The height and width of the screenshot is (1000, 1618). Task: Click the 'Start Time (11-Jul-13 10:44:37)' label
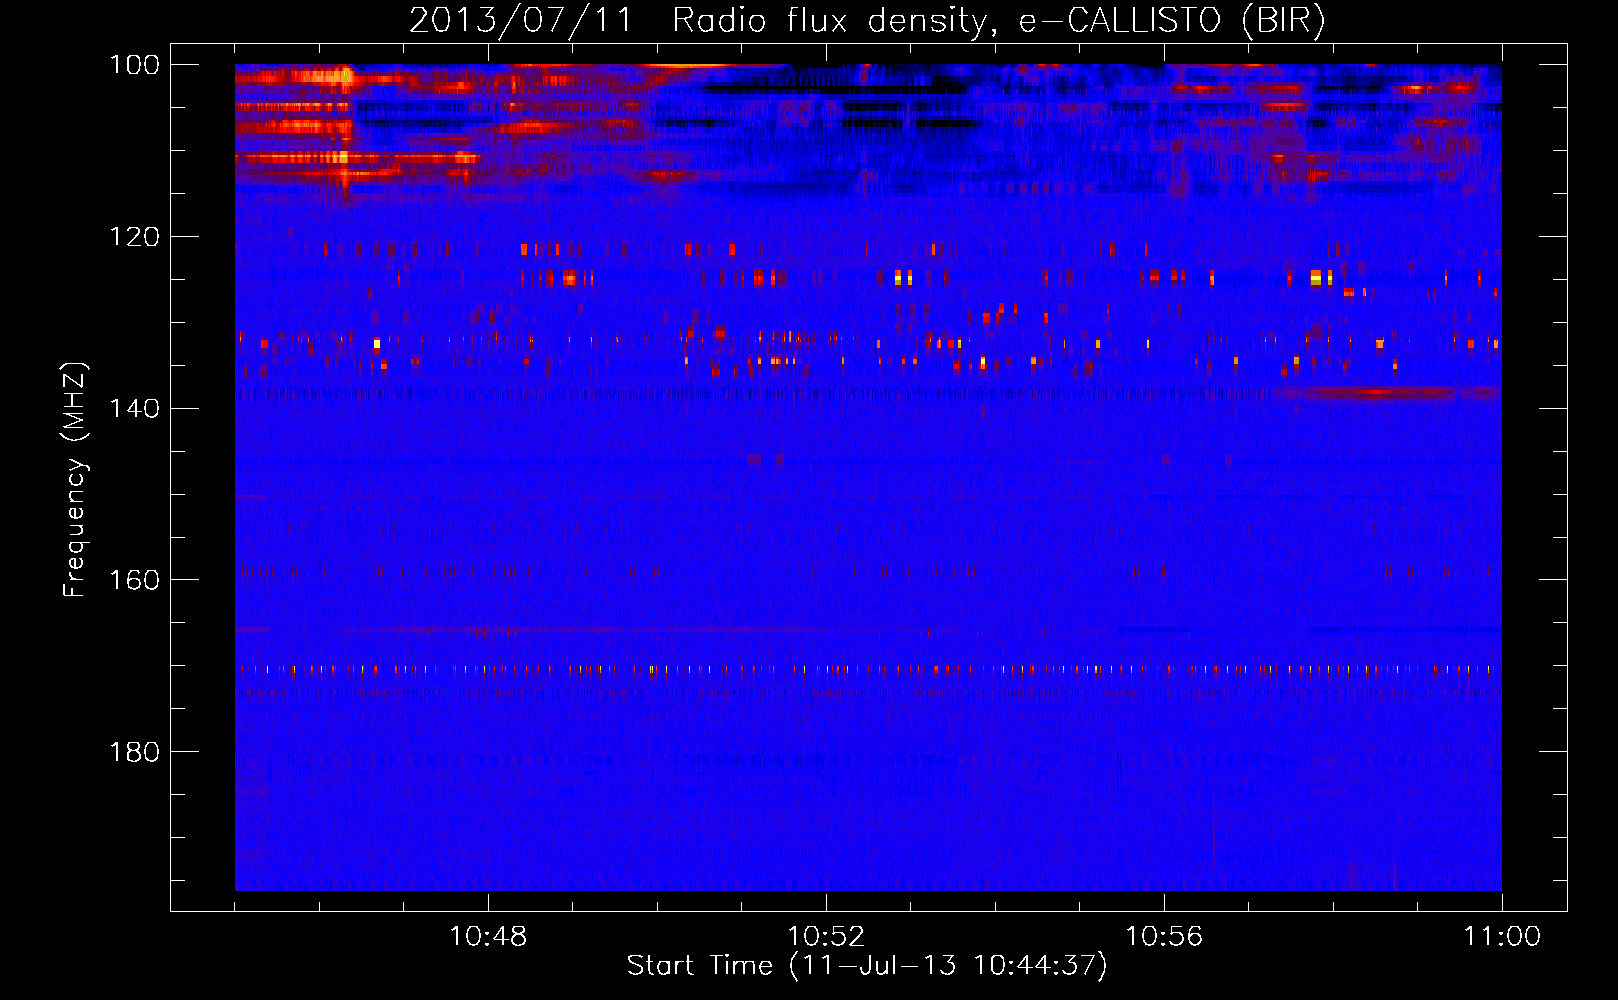867,966
